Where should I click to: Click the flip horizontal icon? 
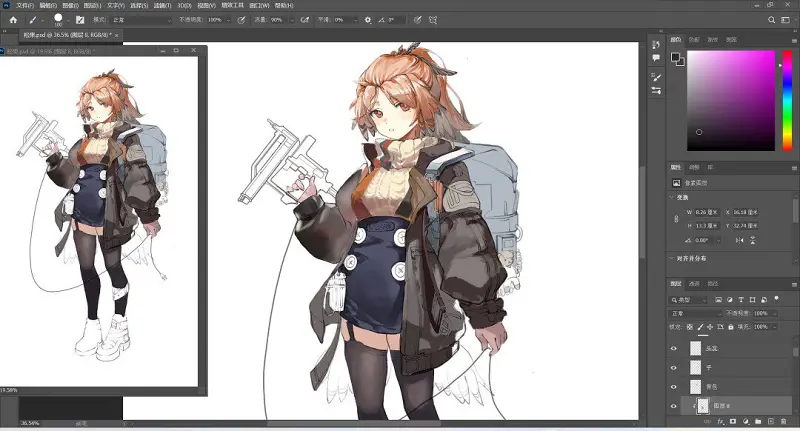(x=739, y=240)
